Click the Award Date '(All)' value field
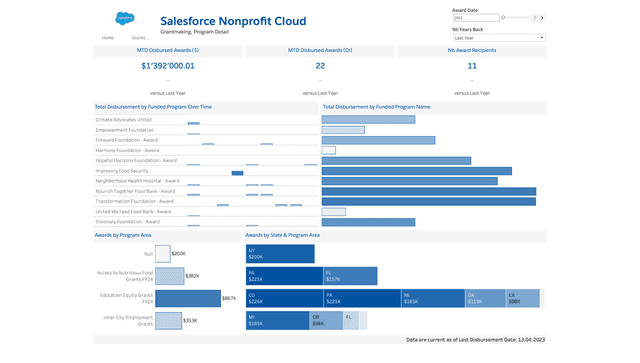The height and width of the screenshot is (363, 640). [x=476, y=18]
